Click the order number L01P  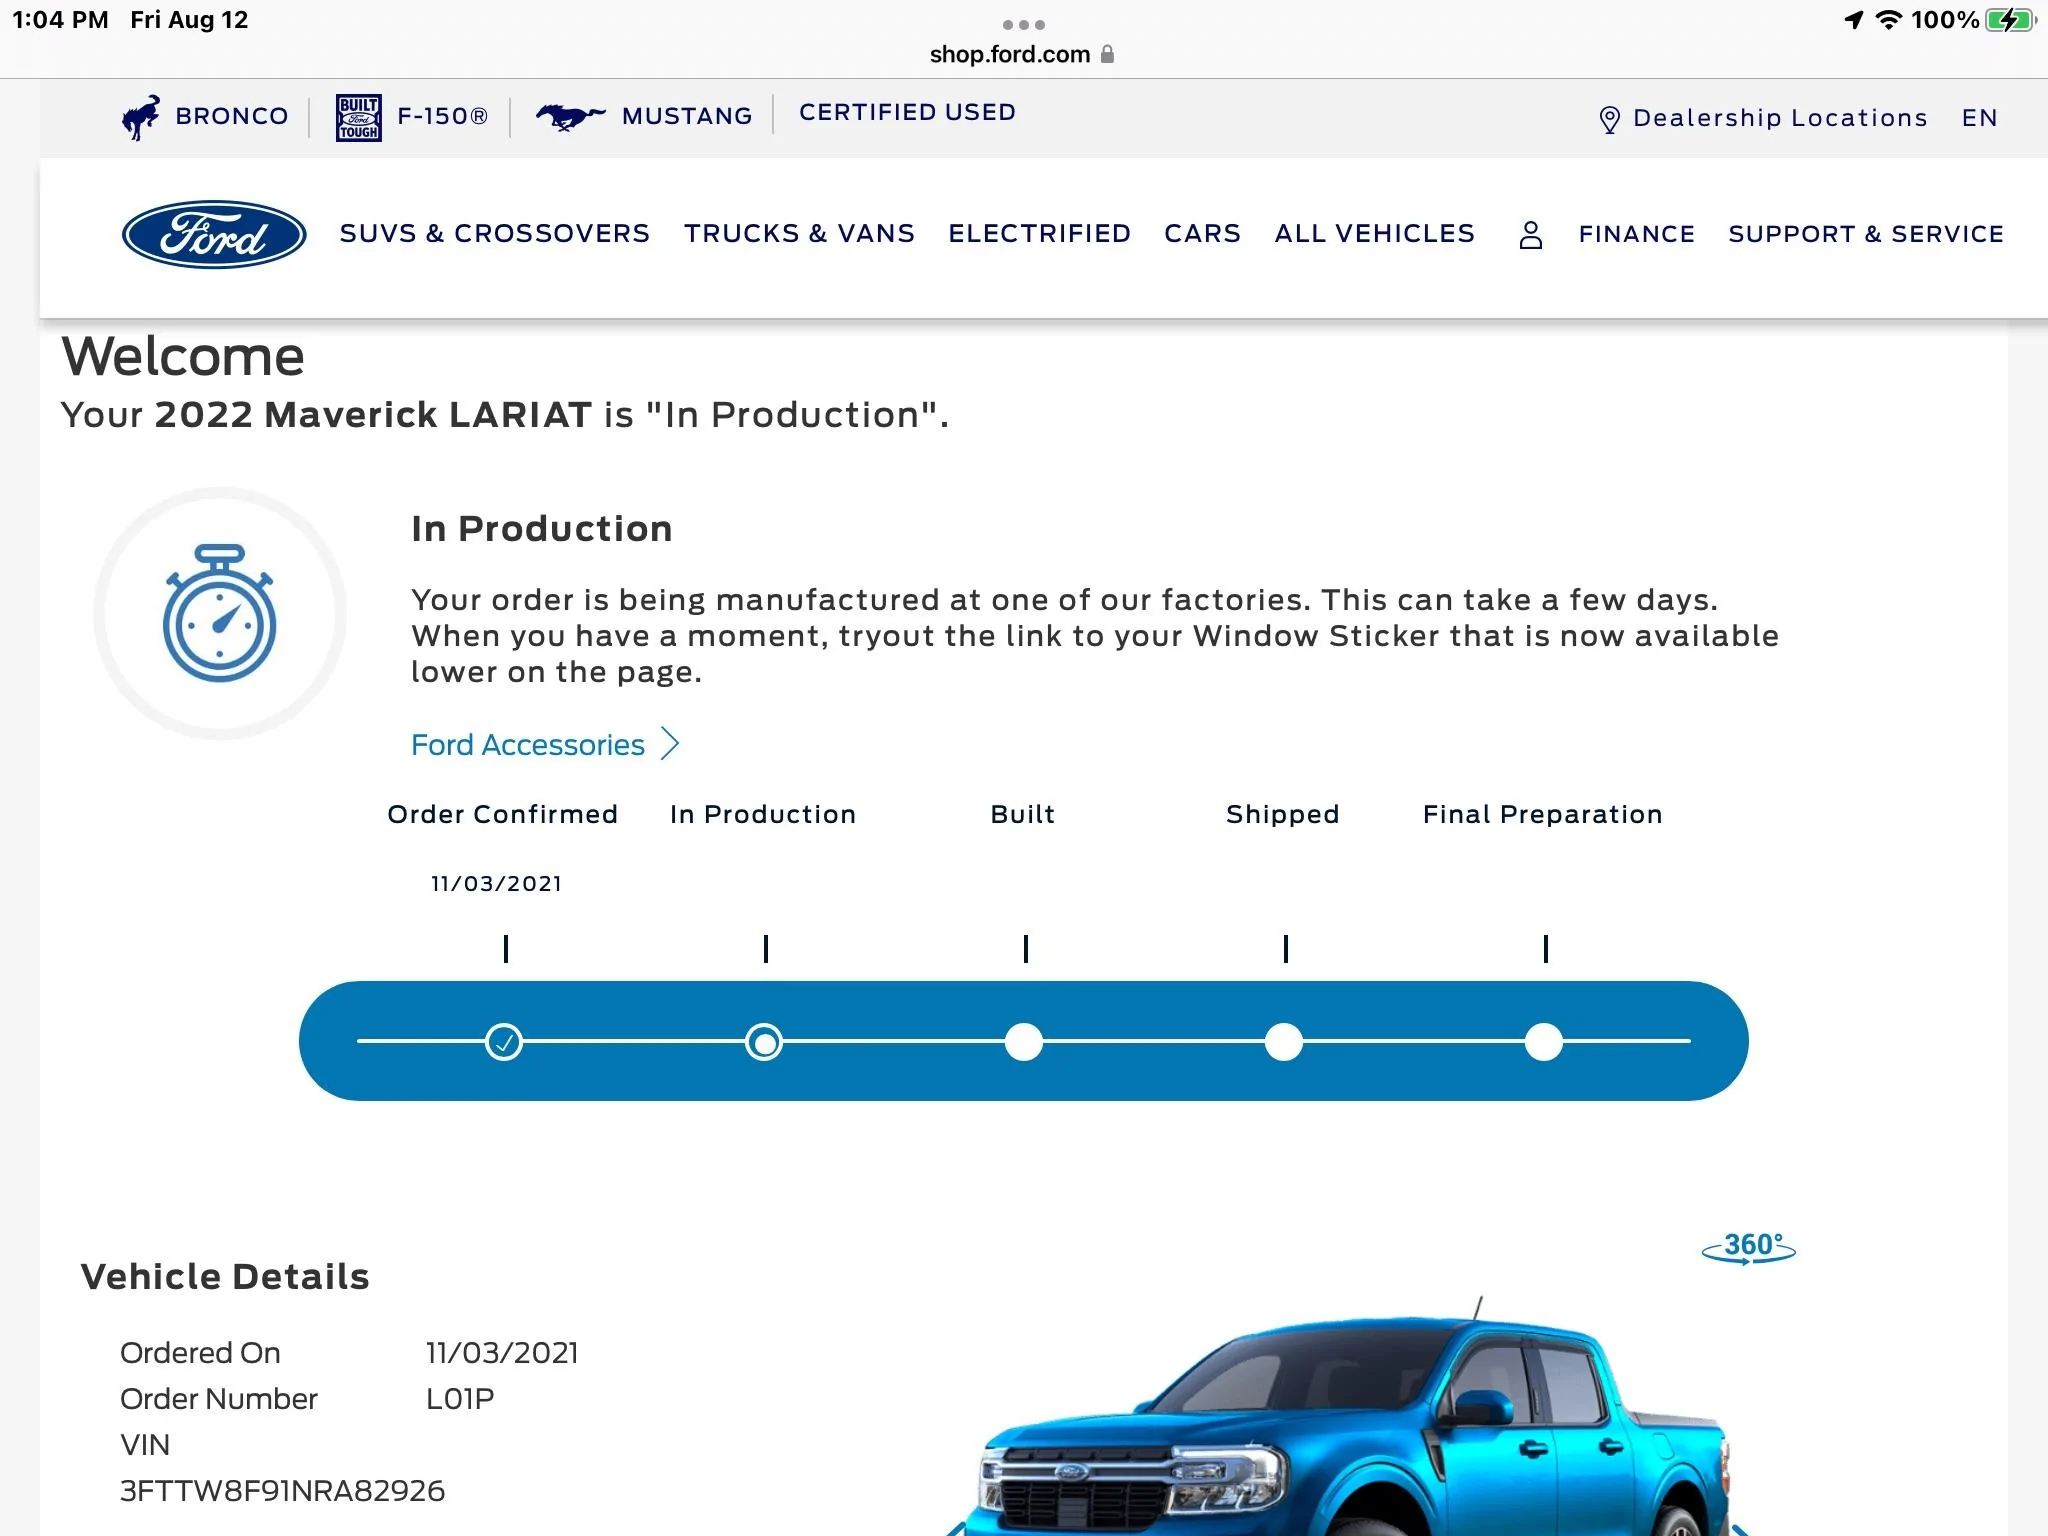click(460, 1399)
